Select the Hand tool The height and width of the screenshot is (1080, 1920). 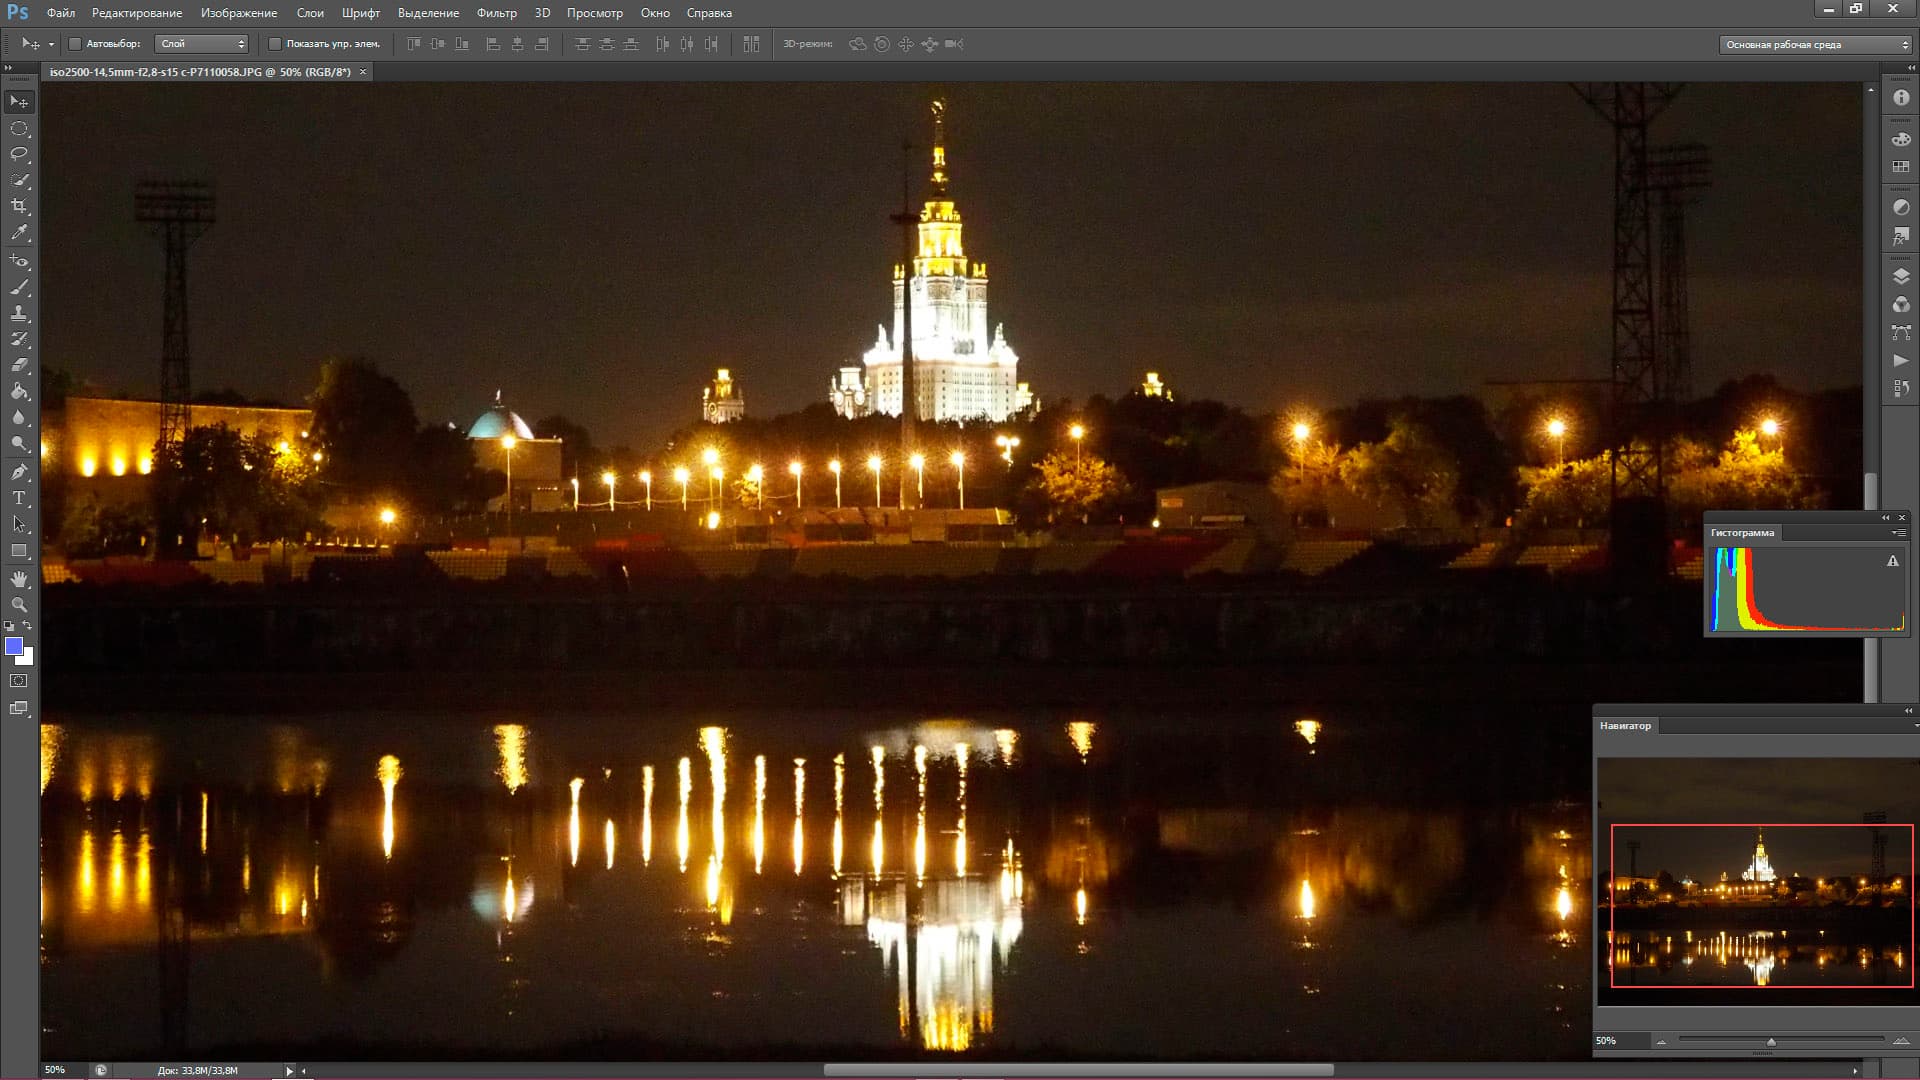(x=19, y=579)
